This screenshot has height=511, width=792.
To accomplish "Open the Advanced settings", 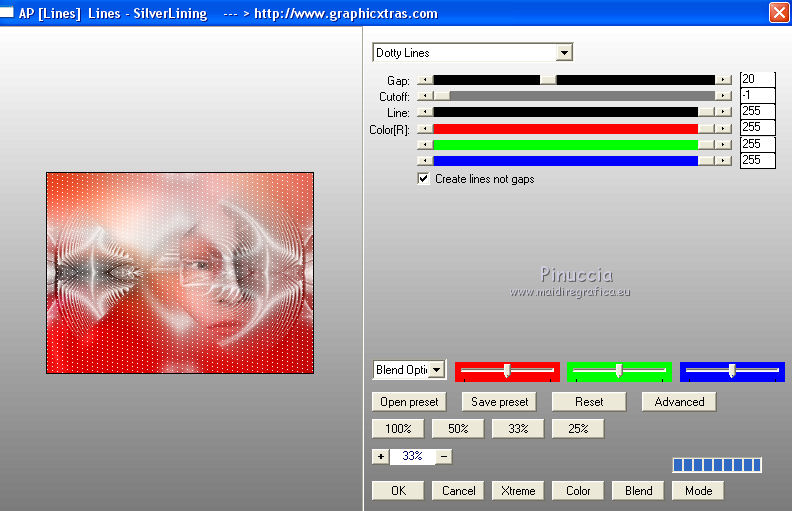I will 679,402.
